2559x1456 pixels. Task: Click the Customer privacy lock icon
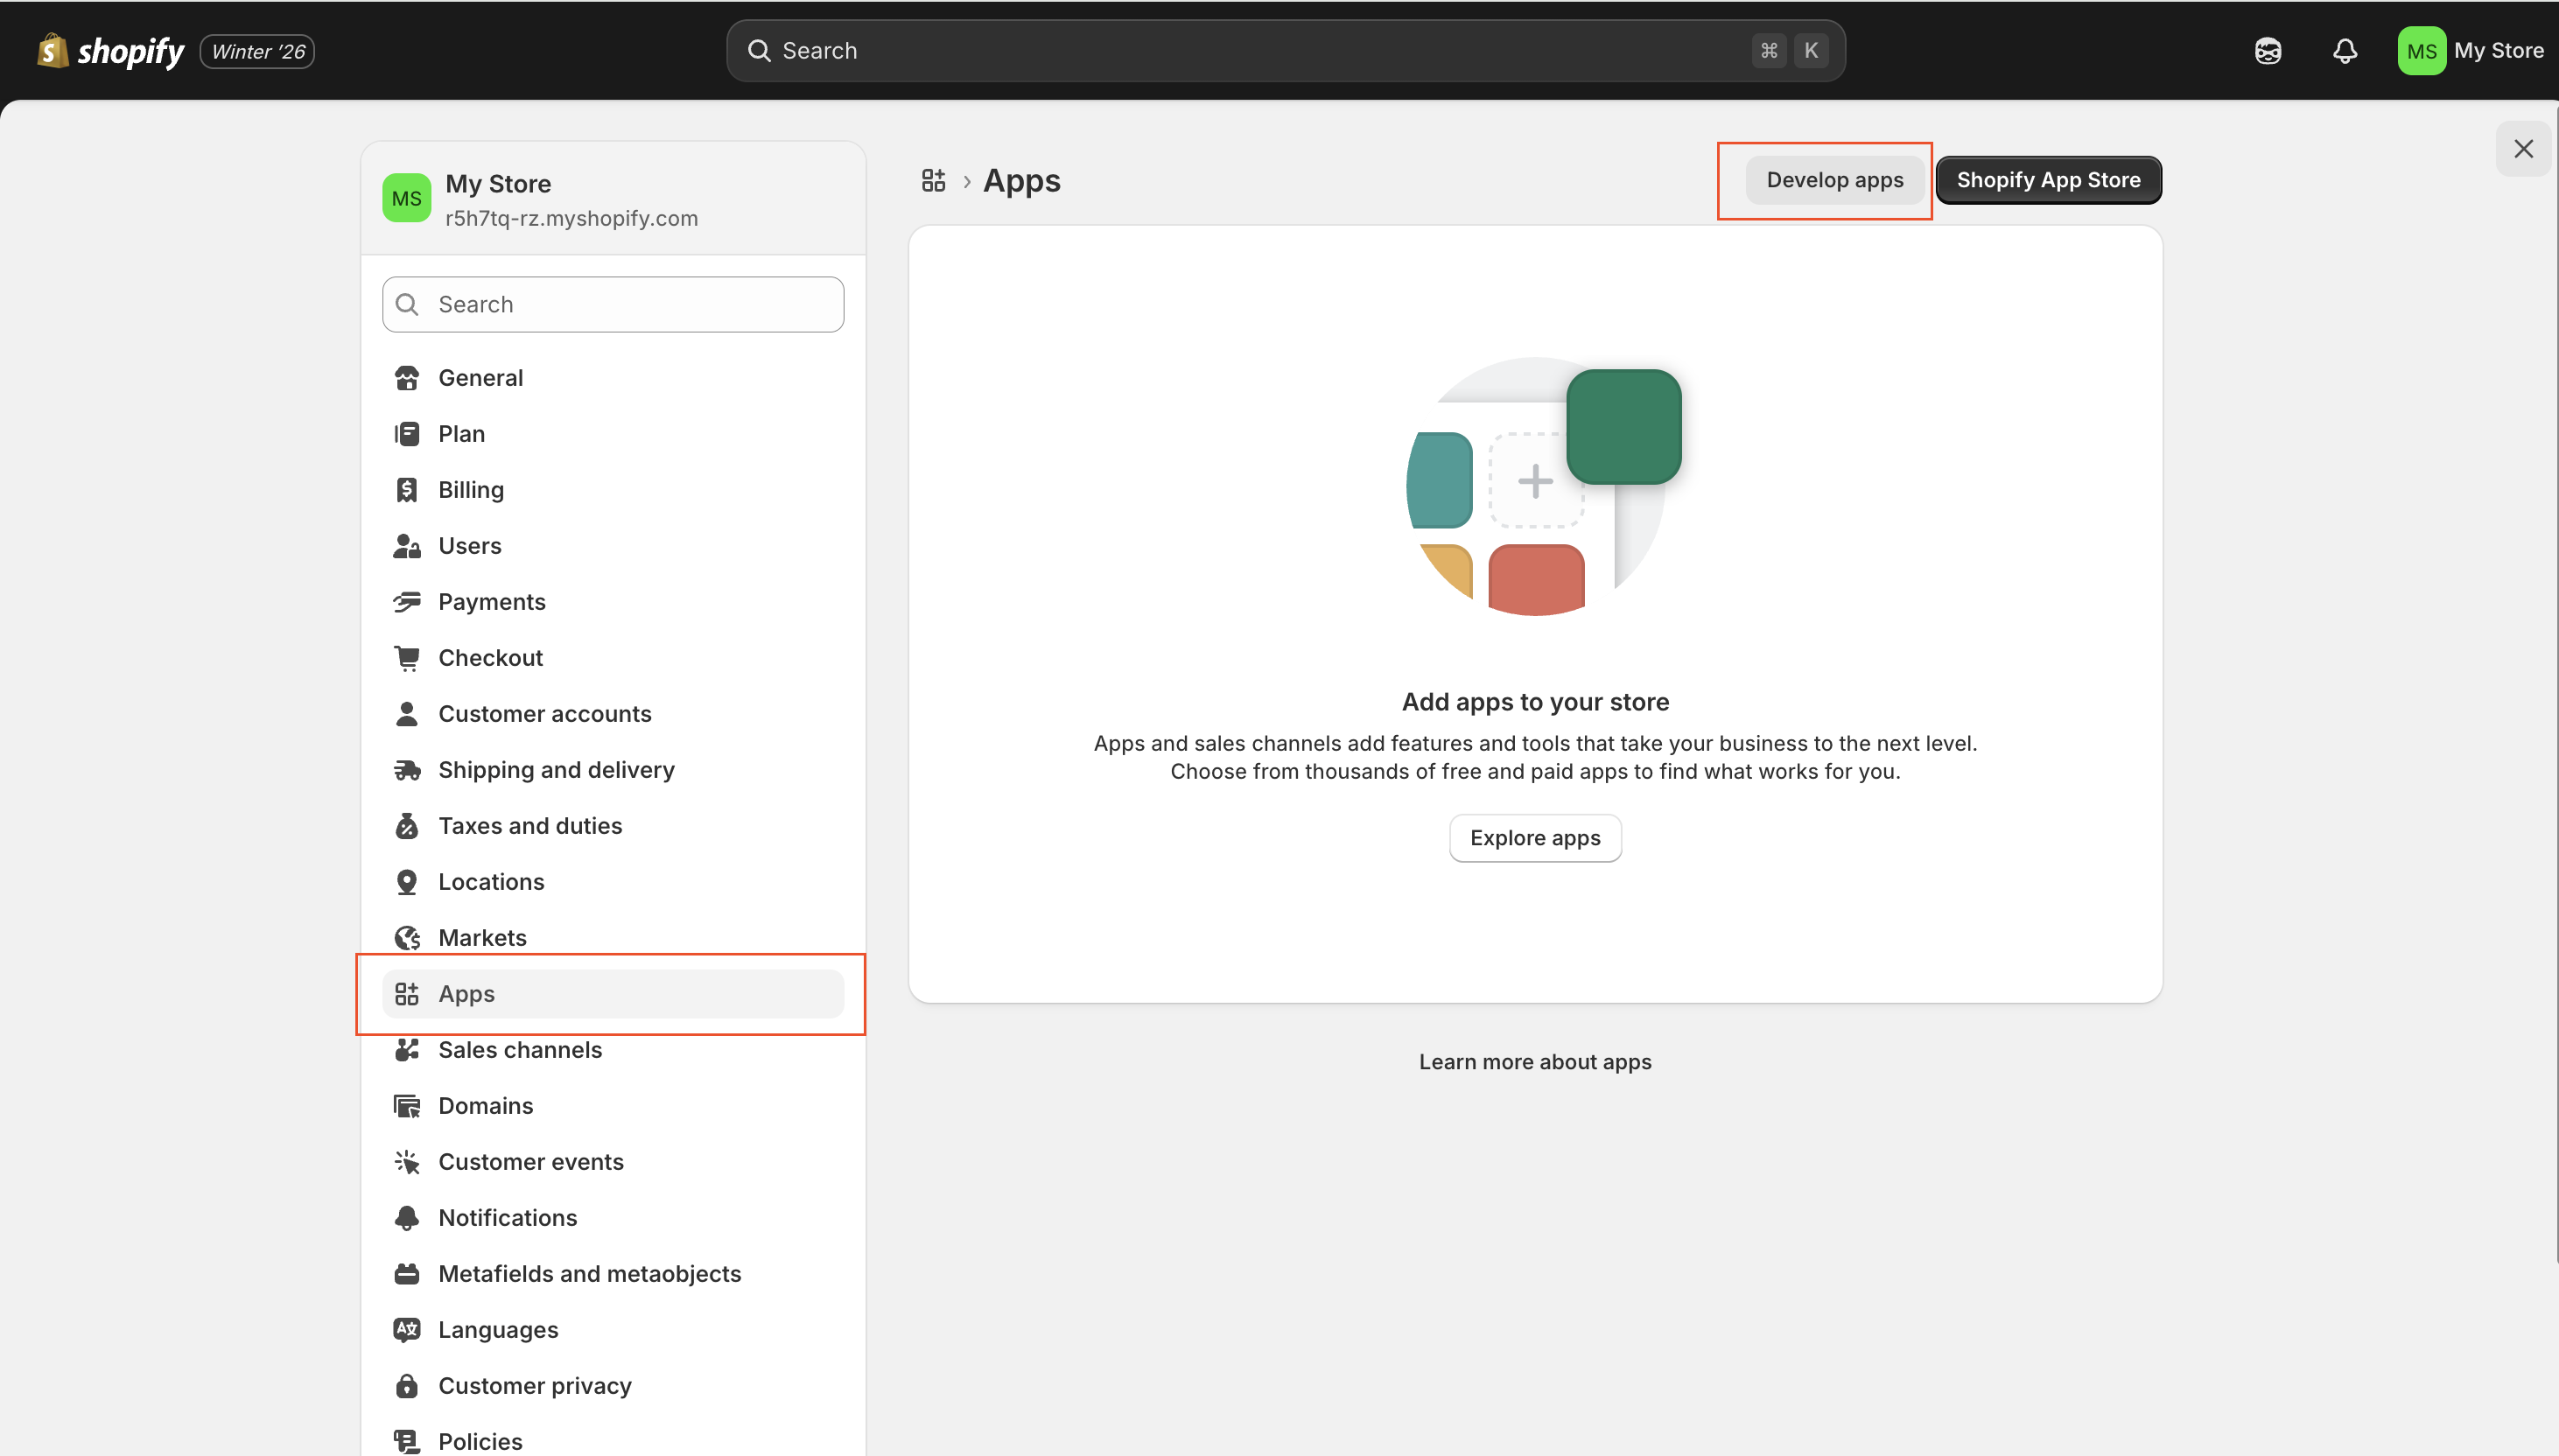coord(406,1386)
